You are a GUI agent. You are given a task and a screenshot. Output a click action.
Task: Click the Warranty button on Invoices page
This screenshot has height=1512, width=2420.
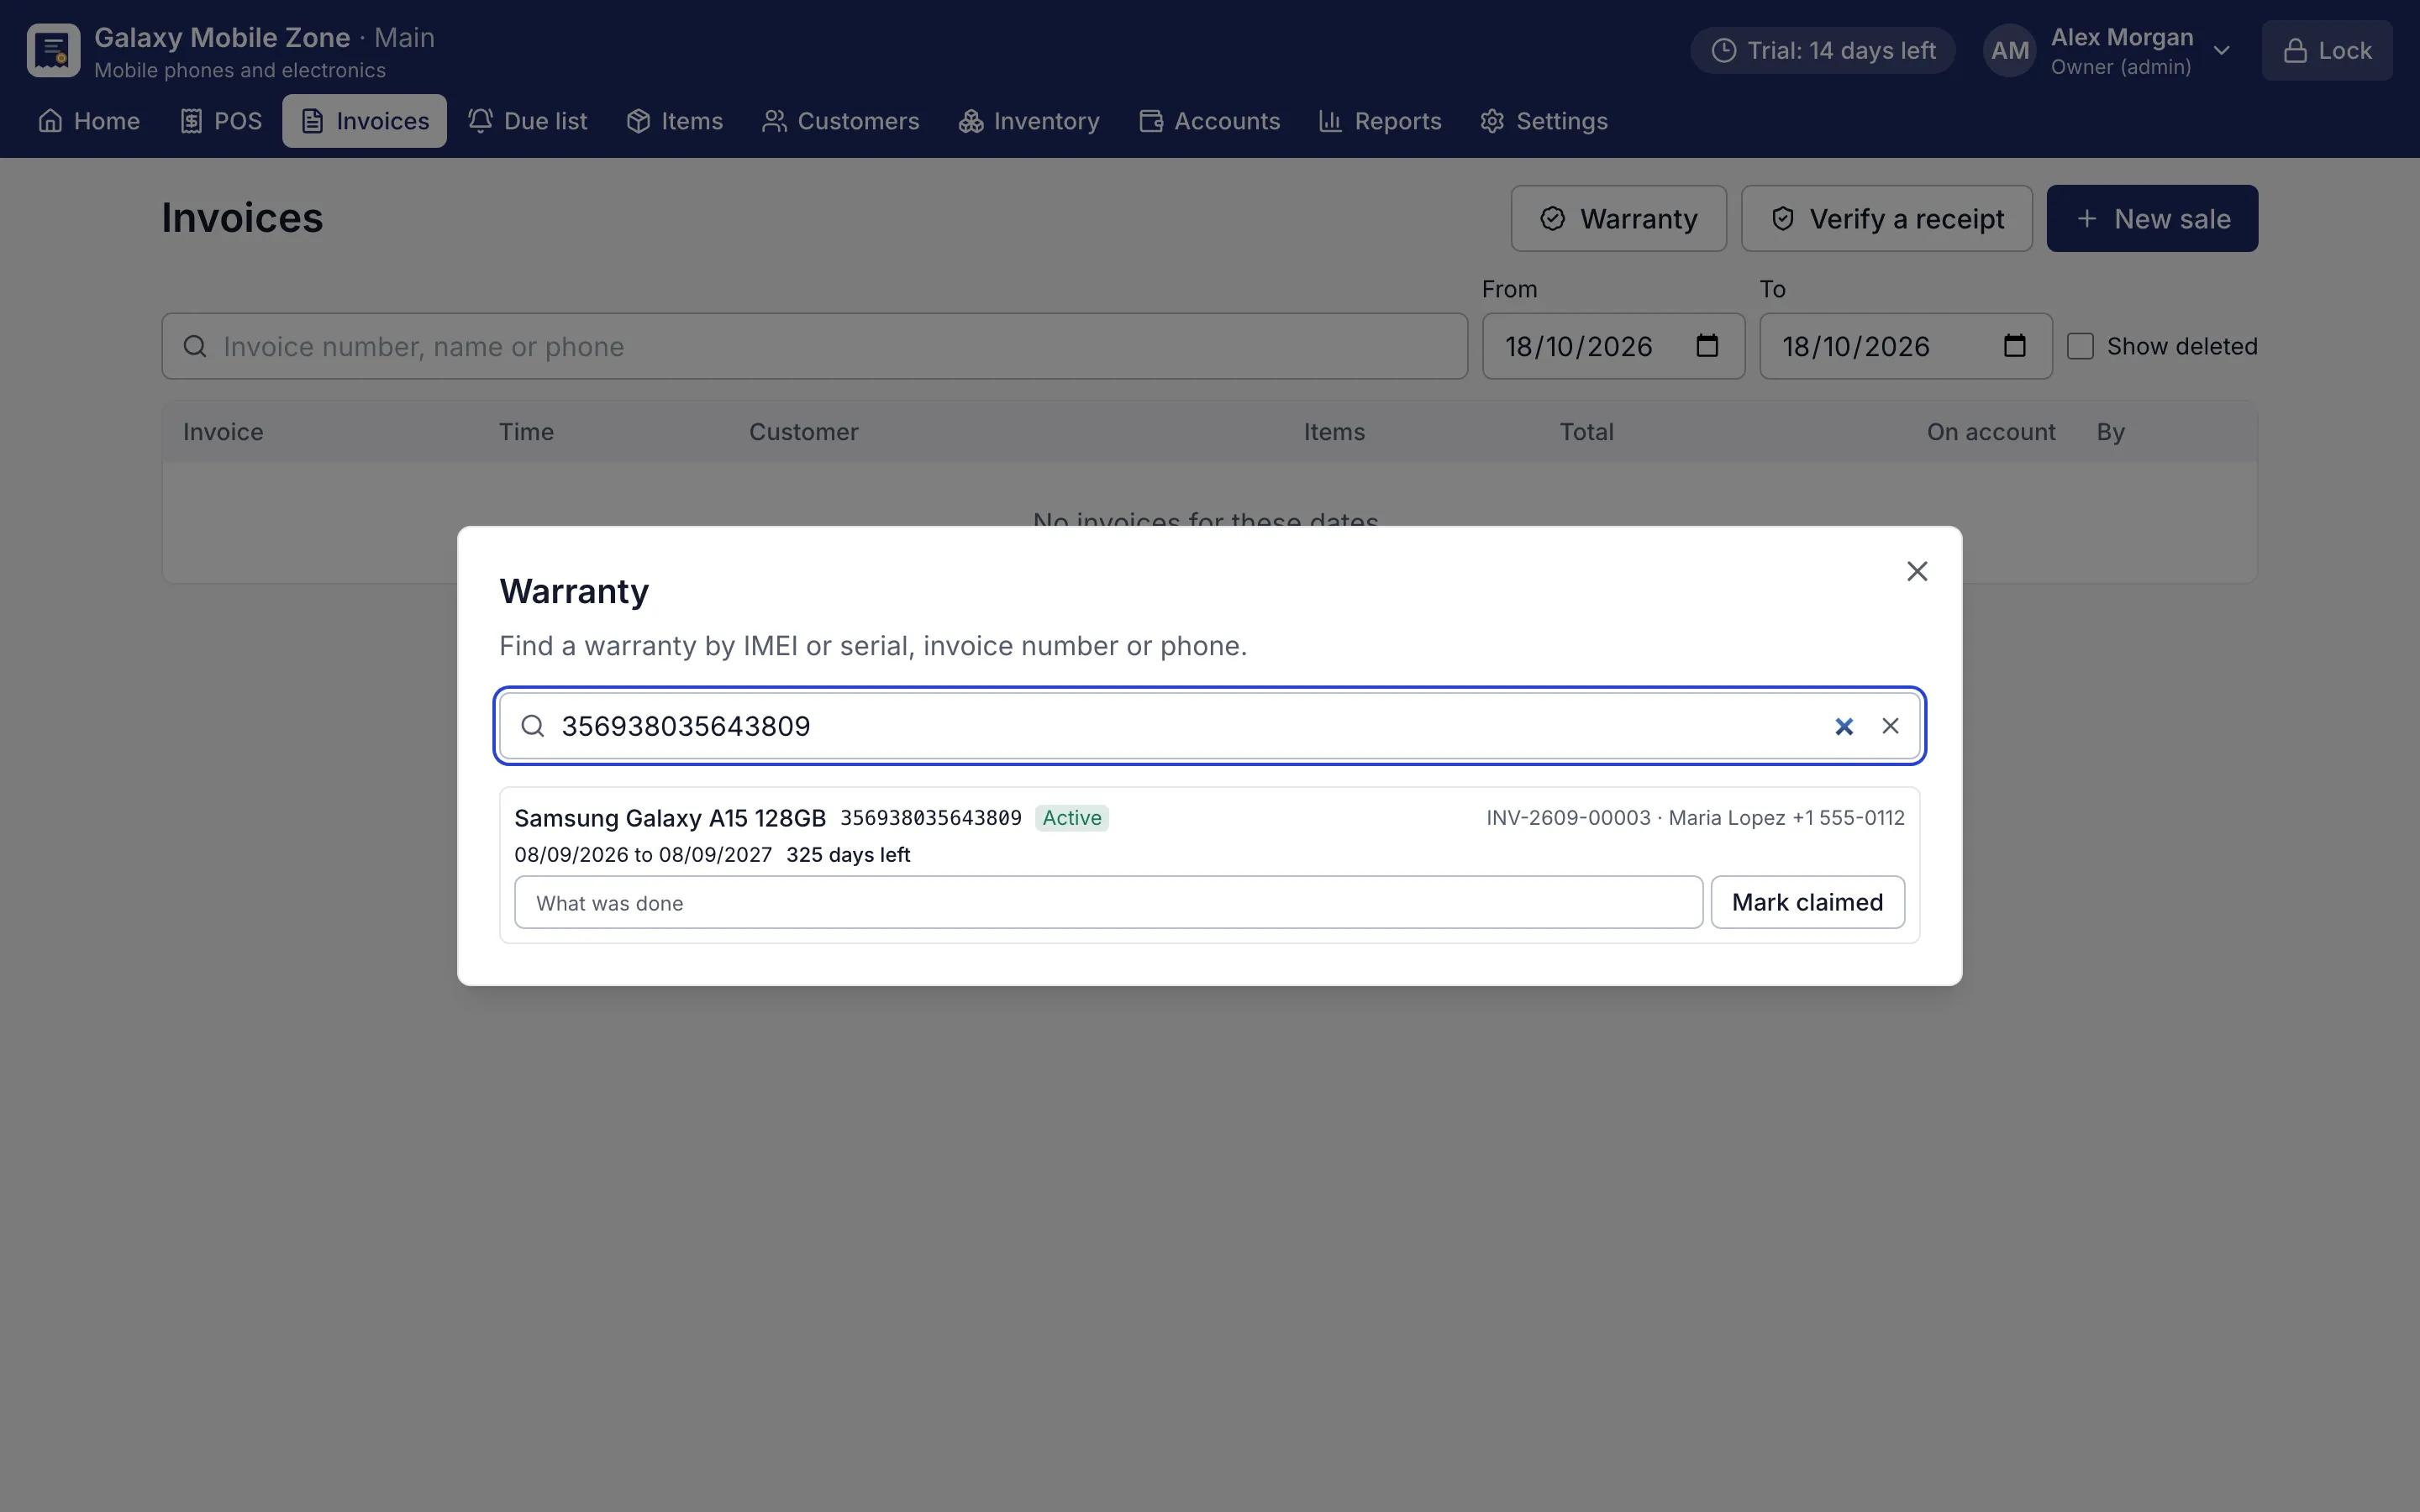[1618, 218]
